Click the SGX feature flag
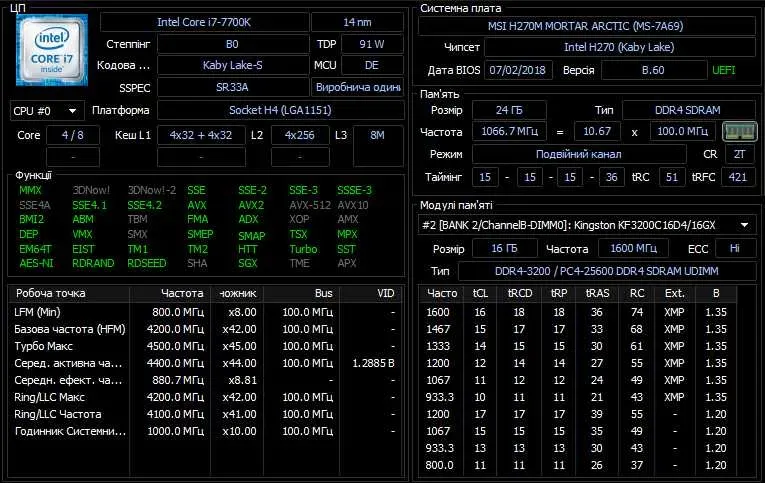 click(x=248, y=263)
